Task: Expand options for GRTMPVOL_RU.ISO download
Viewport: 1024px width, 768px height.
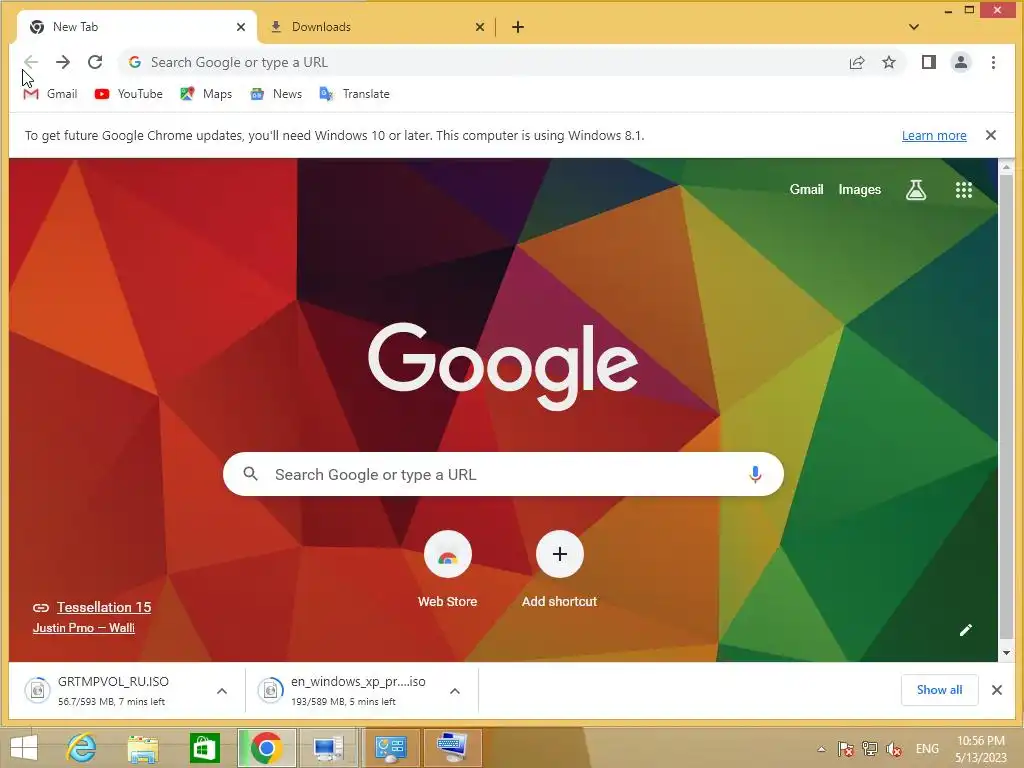Action: [x=222, y=691]
